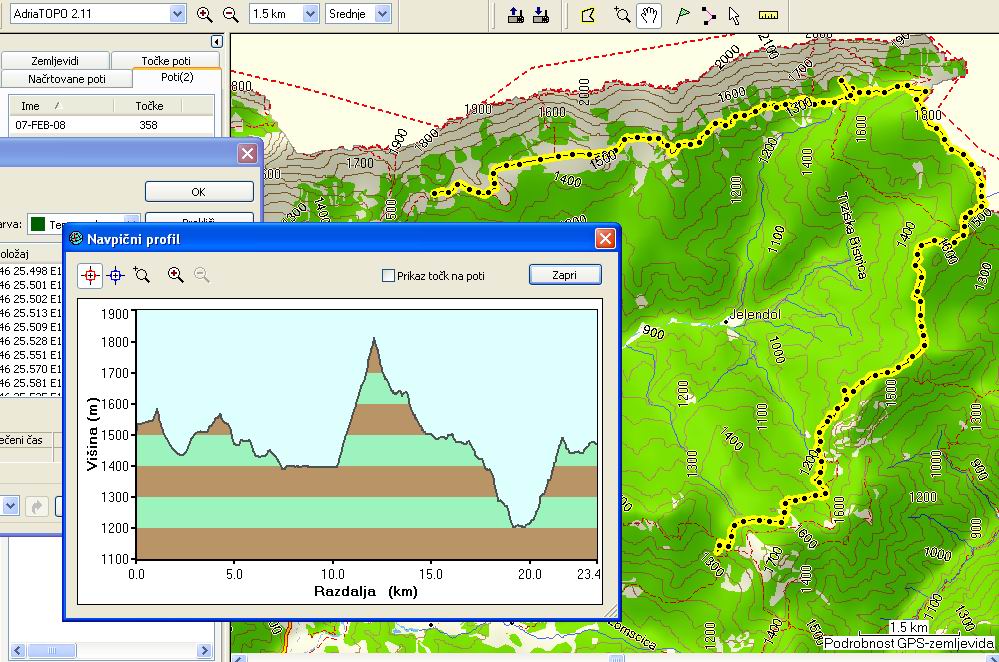Enable the 'Prikaz točk na poti' checkbox
This screenshot has height=662, width=999.
(x=388, y=276)
